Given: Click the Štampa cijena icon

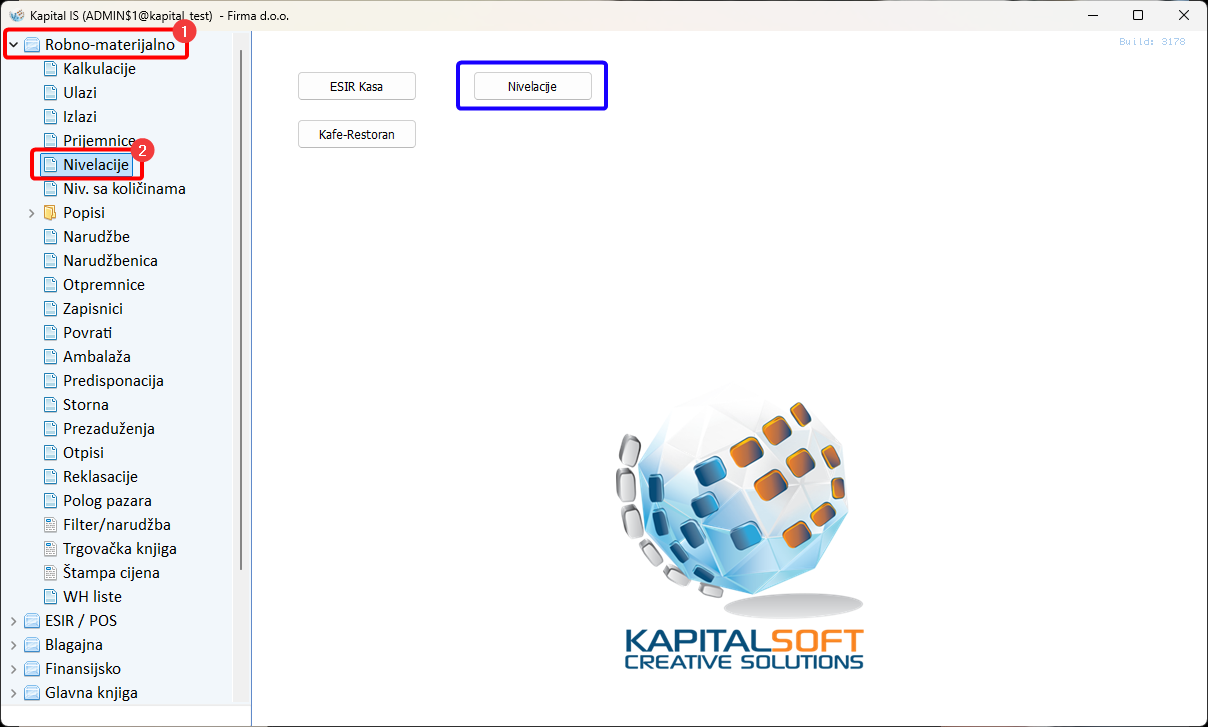Looking at the screenshot, I should (51, 573).
